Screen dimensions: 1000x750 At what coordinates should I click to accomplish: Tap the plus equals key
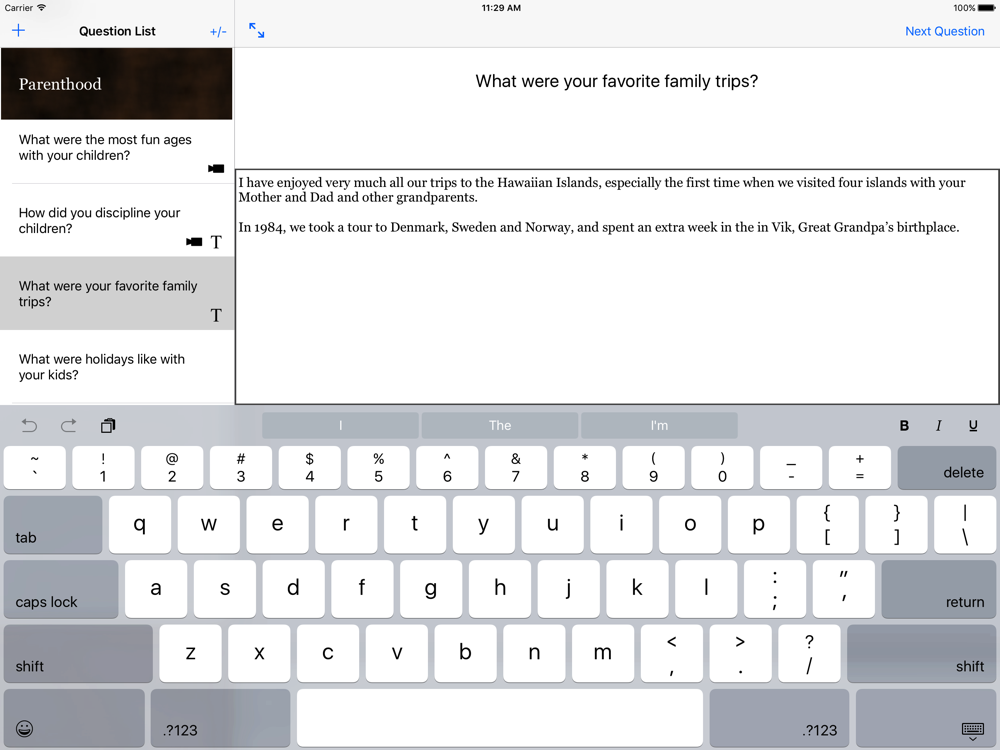coord(860,467)
